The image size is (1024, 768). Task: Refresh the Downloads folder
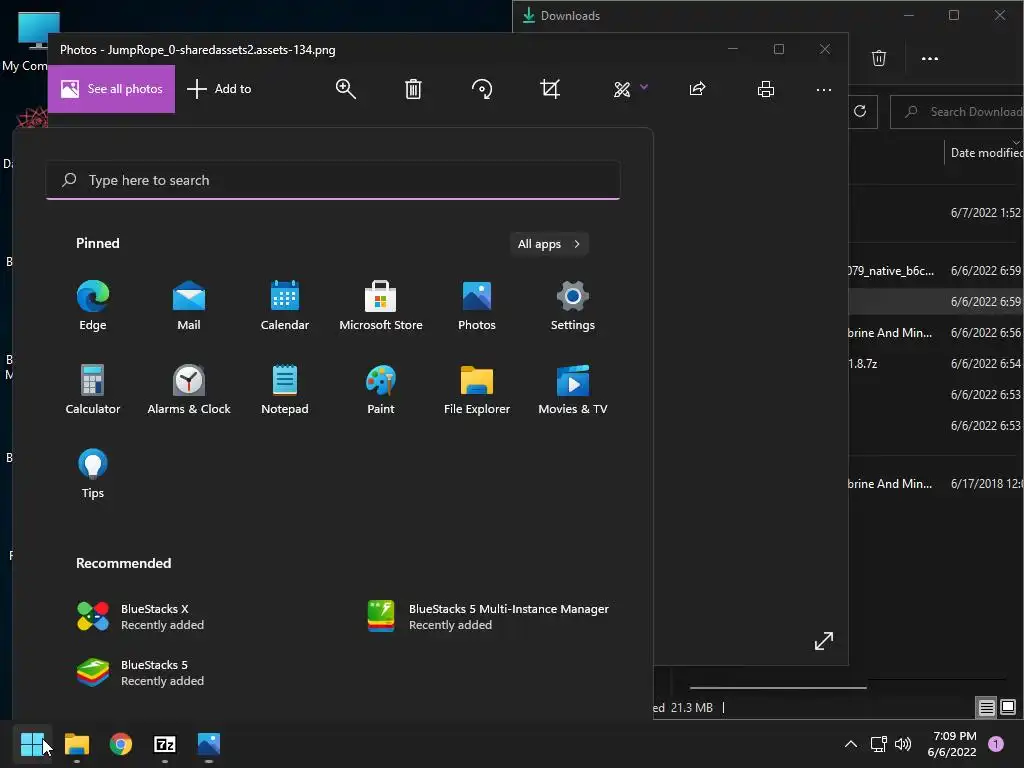click(x=860, y=111)
